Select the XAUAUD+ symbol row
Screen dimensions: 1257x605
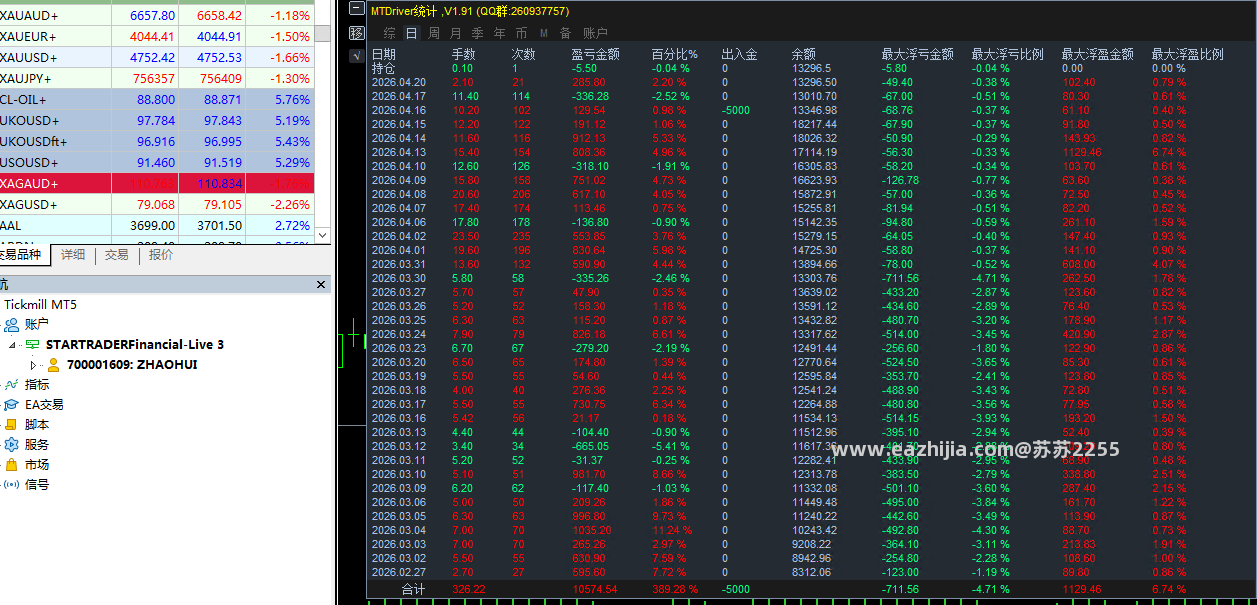coord(157,15)
